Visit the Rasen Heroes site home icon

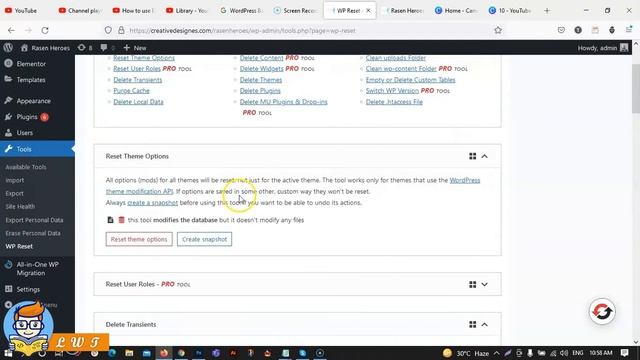(24, 48)
